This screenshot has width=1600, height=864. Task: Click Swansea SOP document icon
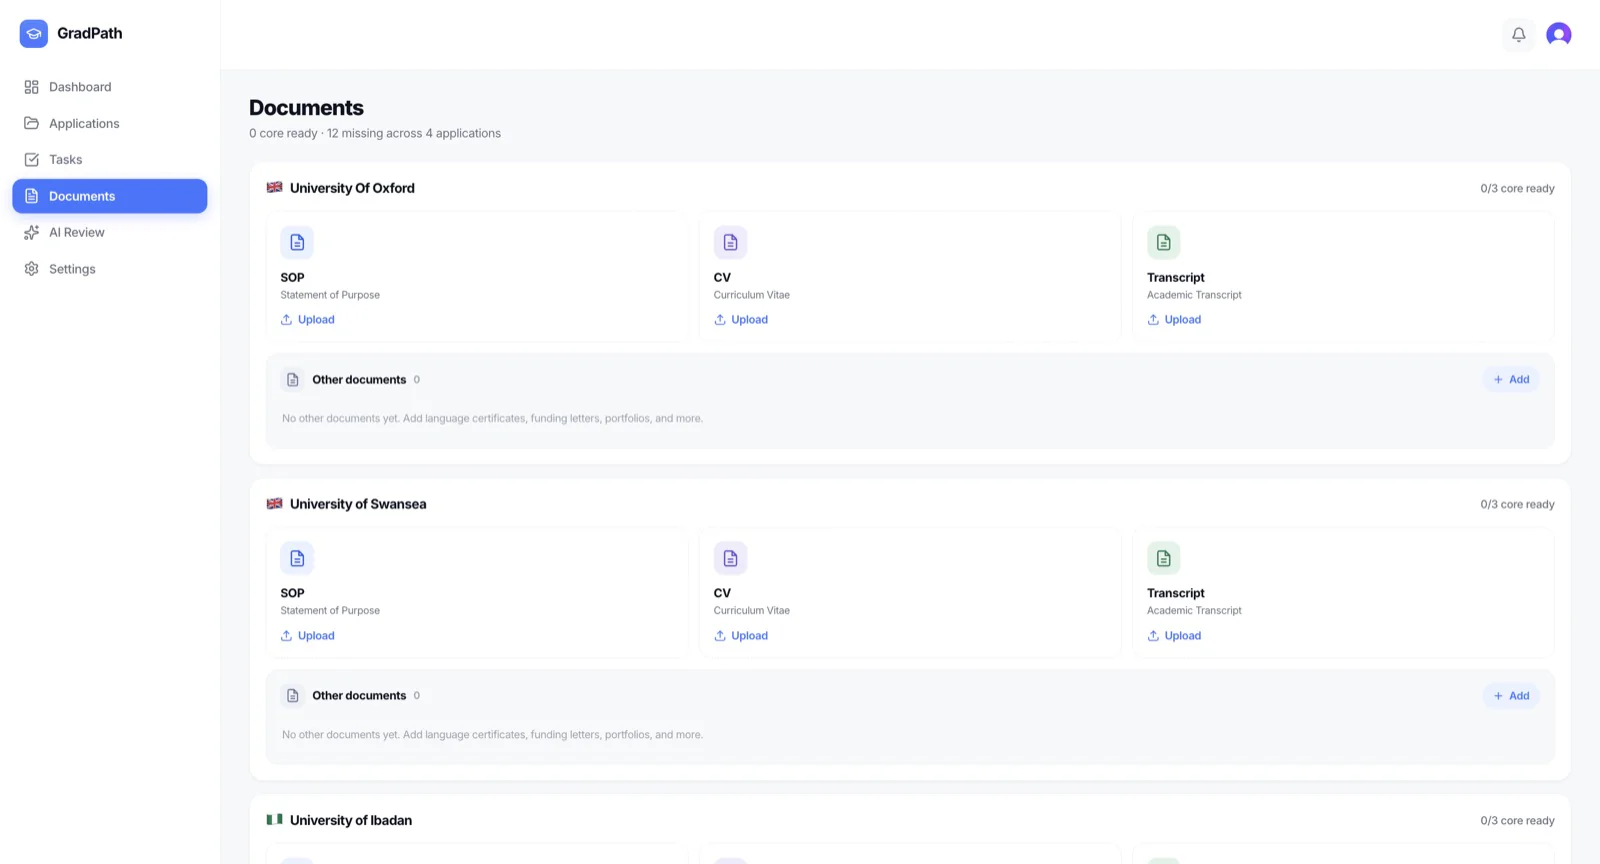tap(297, 558)
